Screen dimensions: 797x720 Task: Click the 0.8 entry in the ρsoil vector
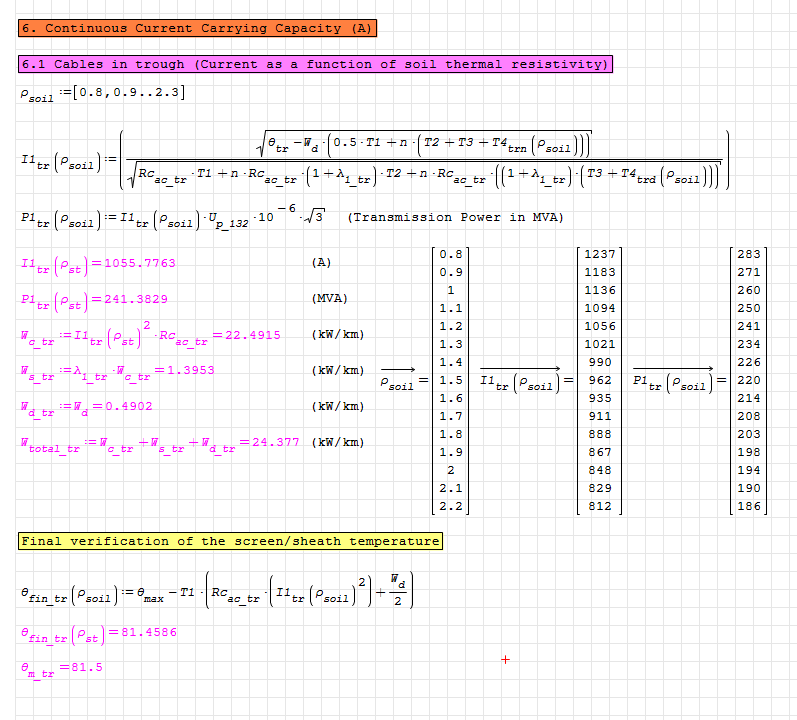point(451,255)
